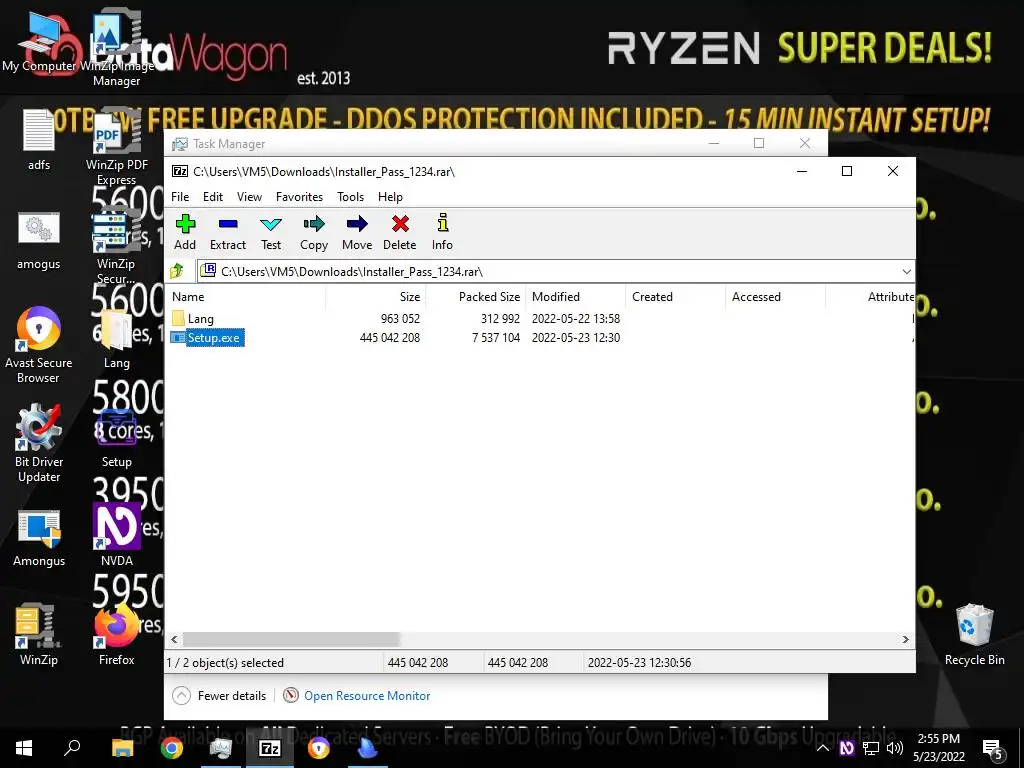Click the NVDA tray icon
Viewport: 1024px width, 768px height.
[846, 748]
